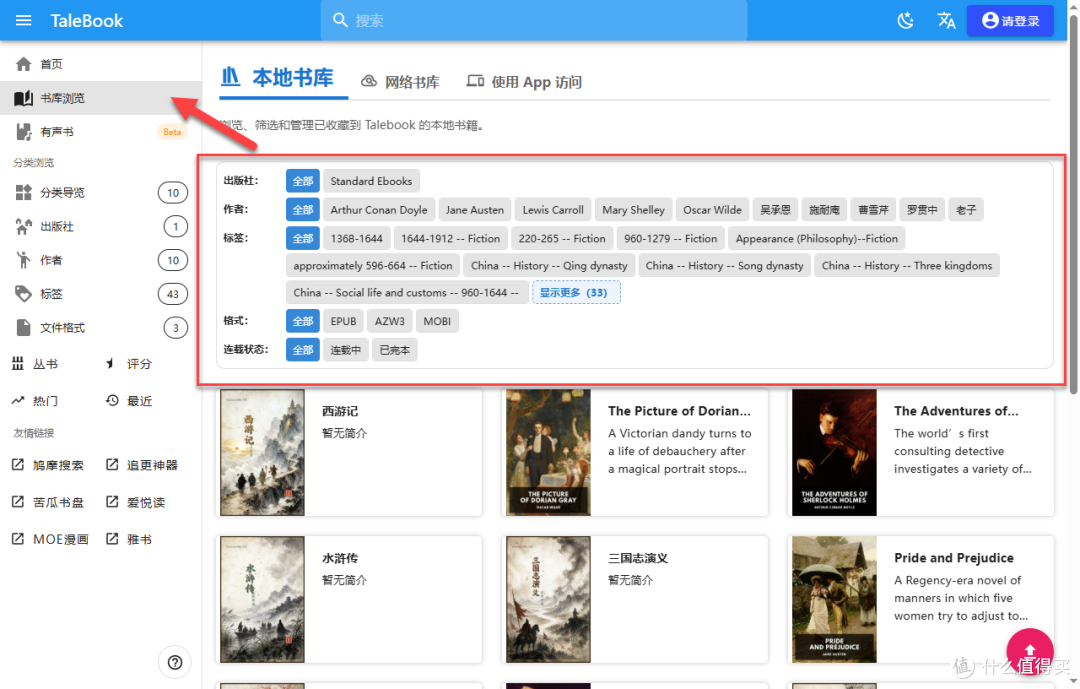1080x689 pixels.
Task: Click the 请登录 login button
Action: (x=1010, y=21)
